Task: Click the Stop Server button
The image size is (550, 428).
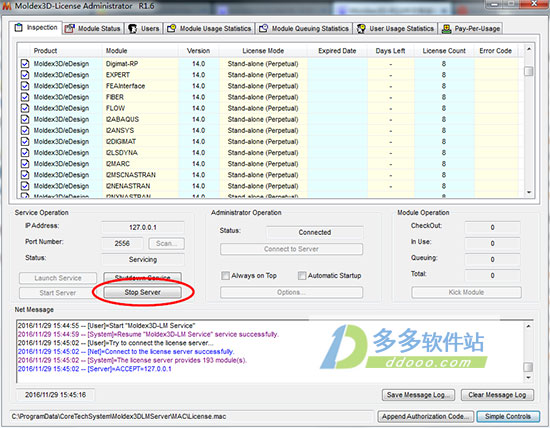Action: (x=142, y=292)
